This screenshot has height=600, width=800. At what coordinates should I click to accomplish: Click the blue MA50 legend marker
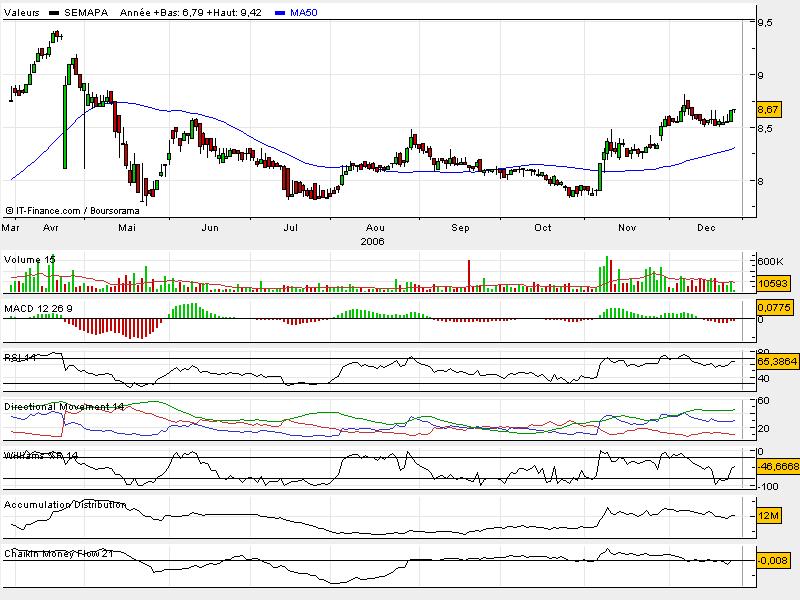[x=280, y=13]
